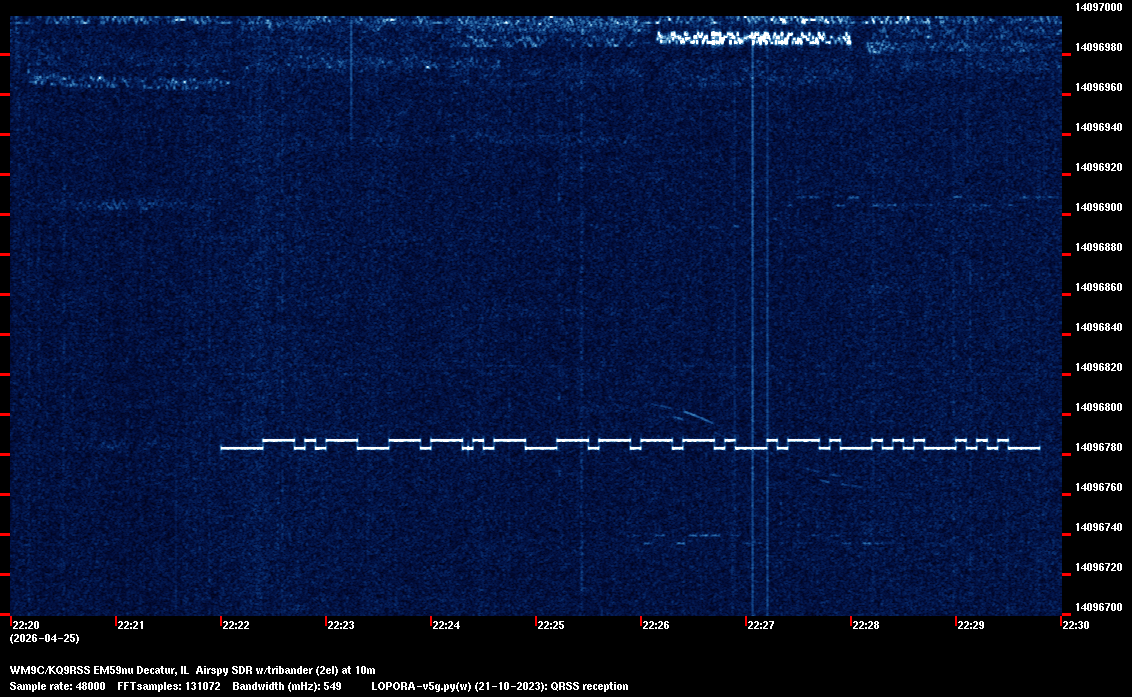Click the 22:30 end time label
The image size is (1132, 697).
click(1075, 625)
